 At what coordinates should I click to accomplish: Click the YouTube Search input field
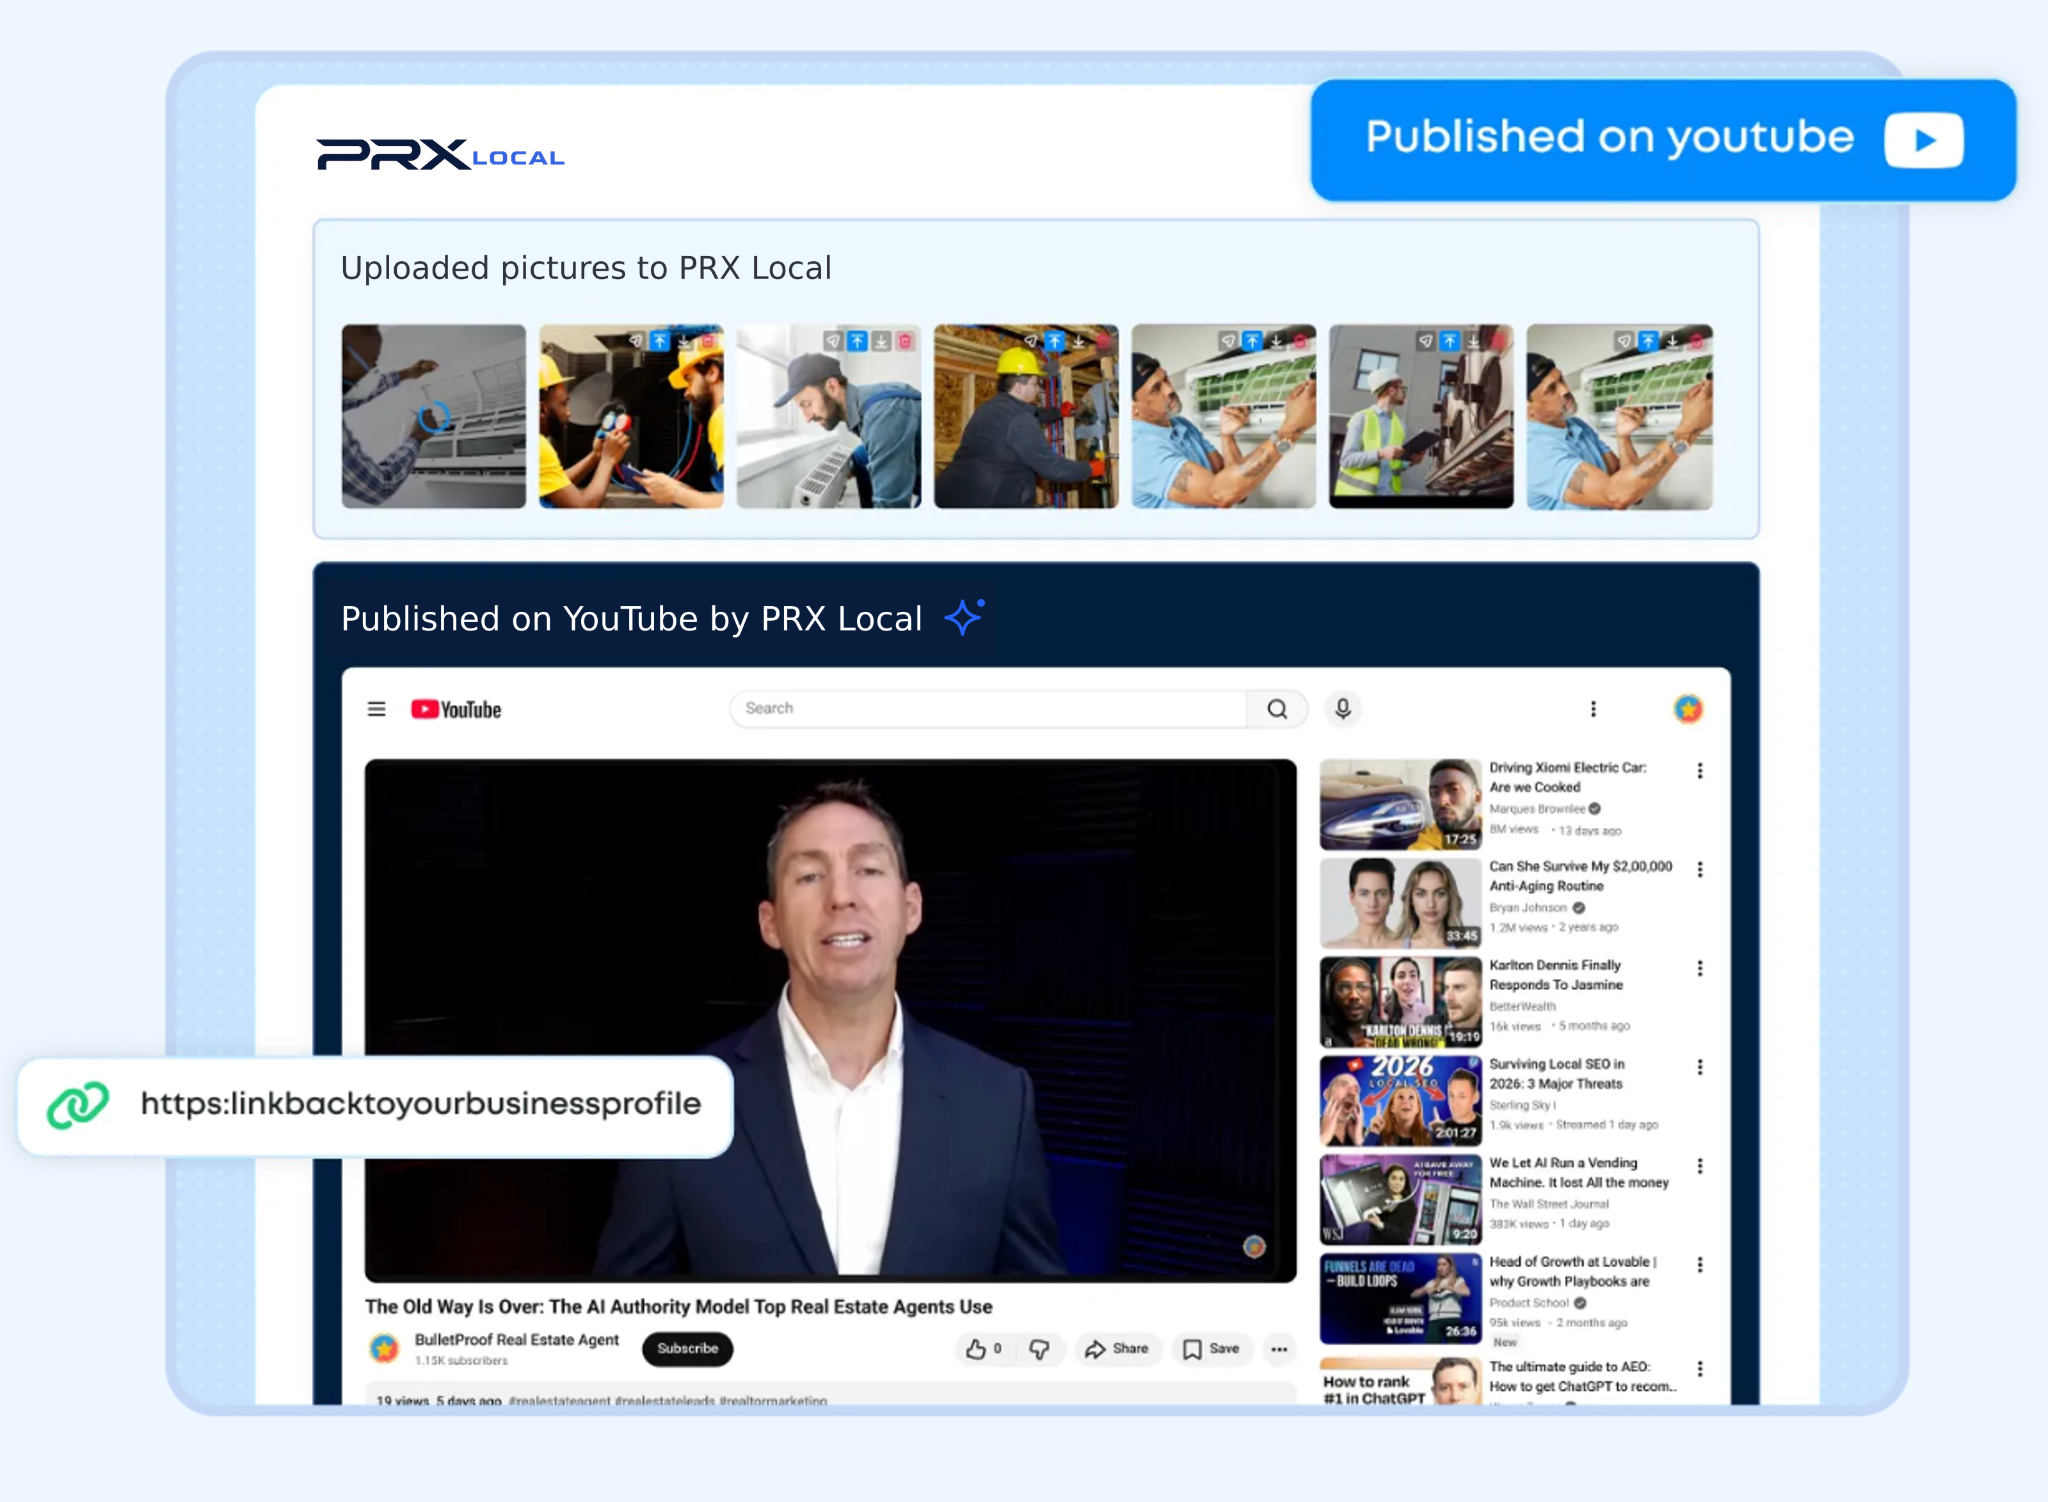coord(989,709)
